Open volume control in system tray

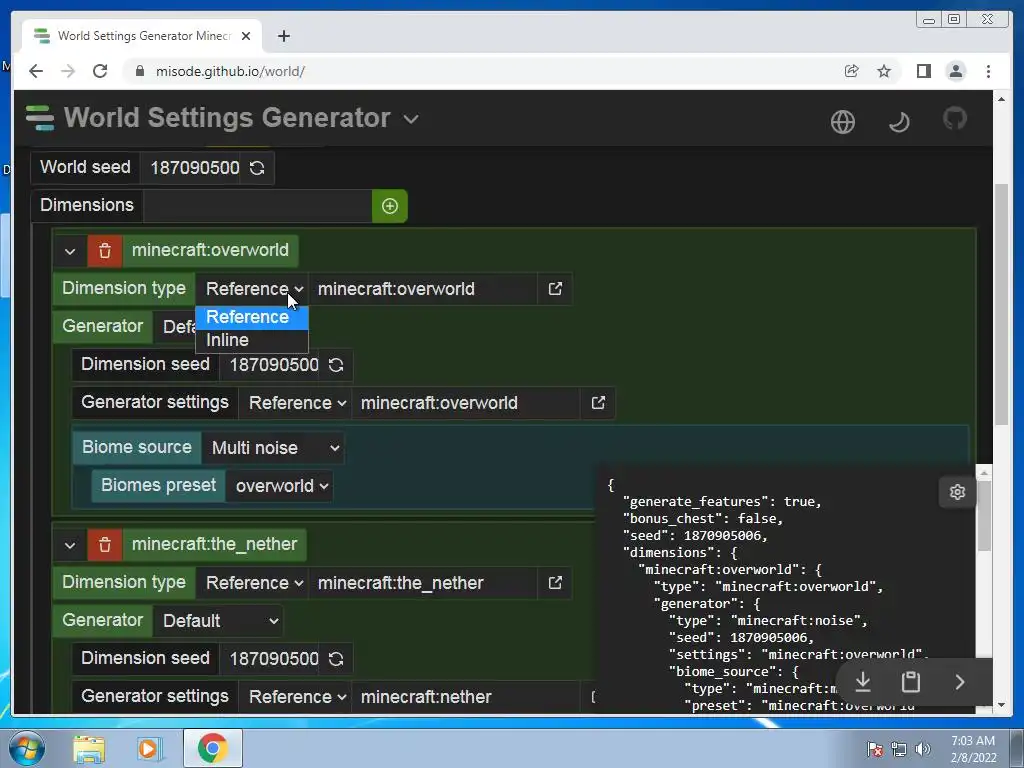922,749
